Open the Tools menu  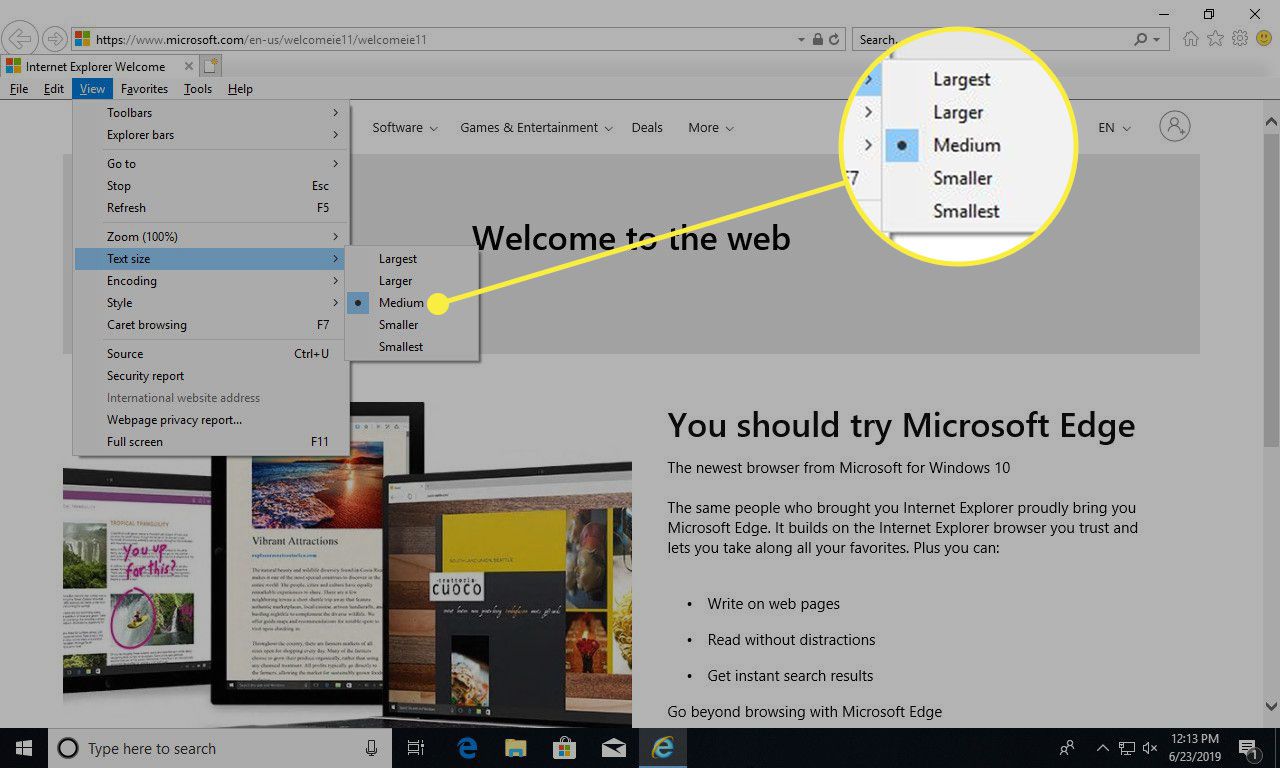(x=198, y=89)
